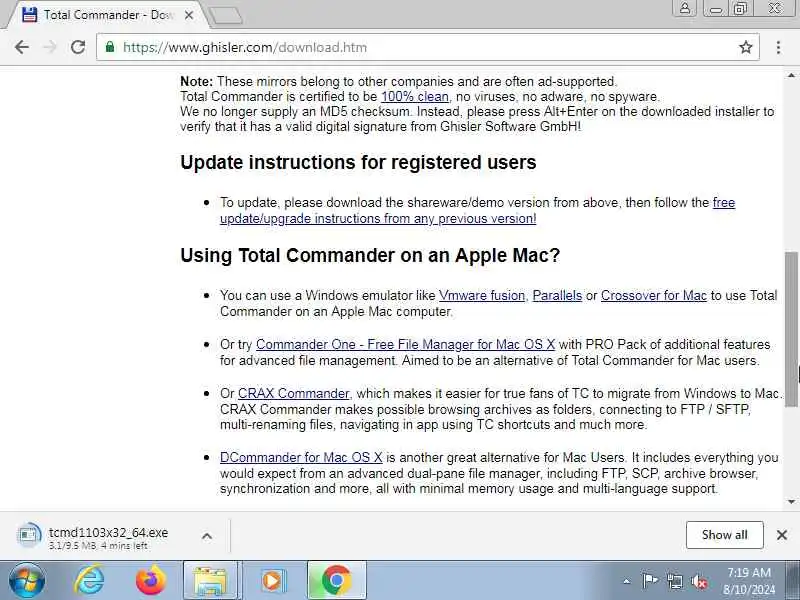Open Windows Explorer from the taskbar
The image size is (800, 600).
[x=211, y=581]
